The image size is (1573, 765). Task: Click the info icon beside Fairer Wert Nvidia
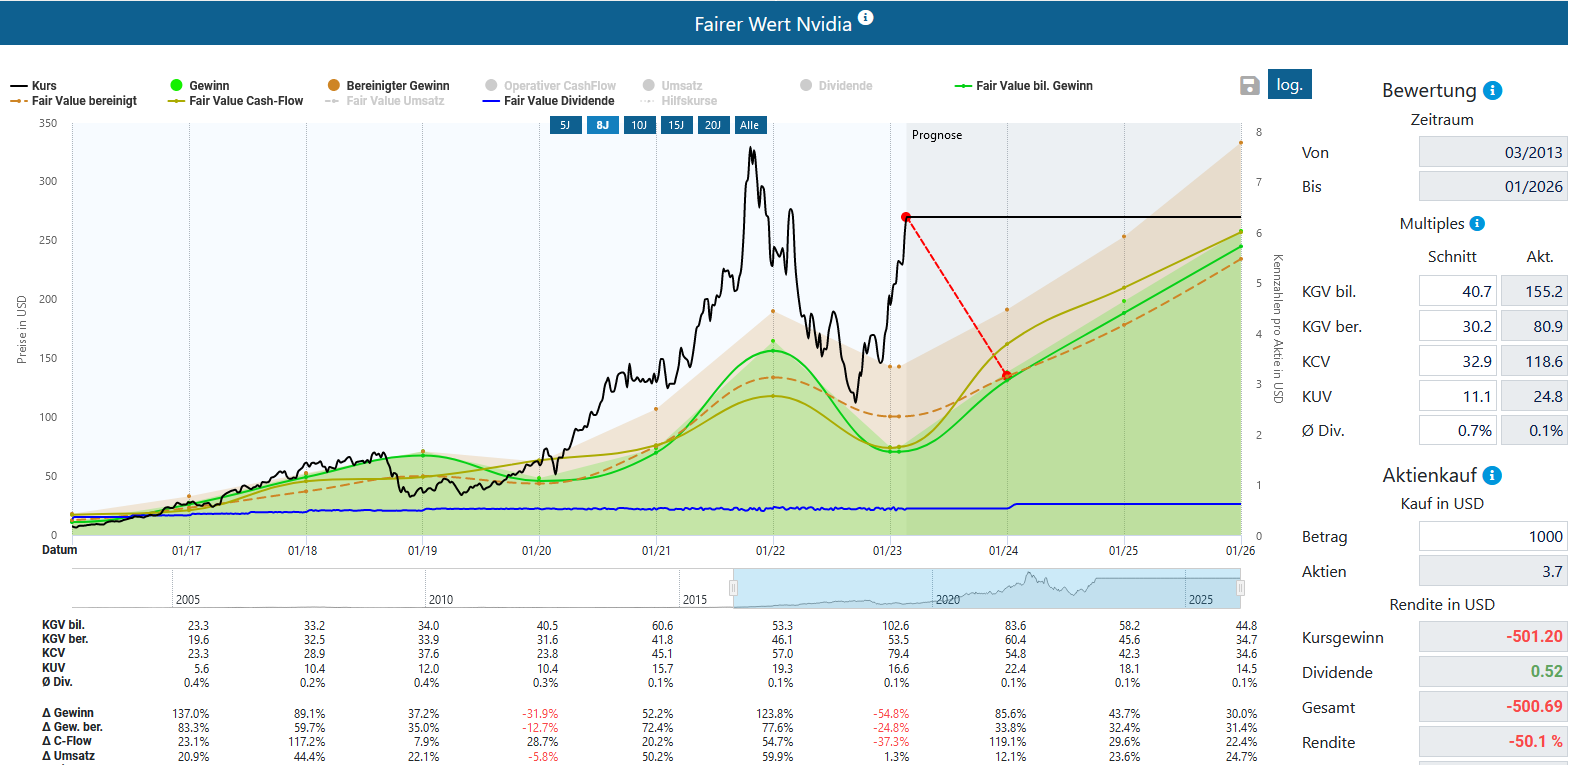point(866,17)
